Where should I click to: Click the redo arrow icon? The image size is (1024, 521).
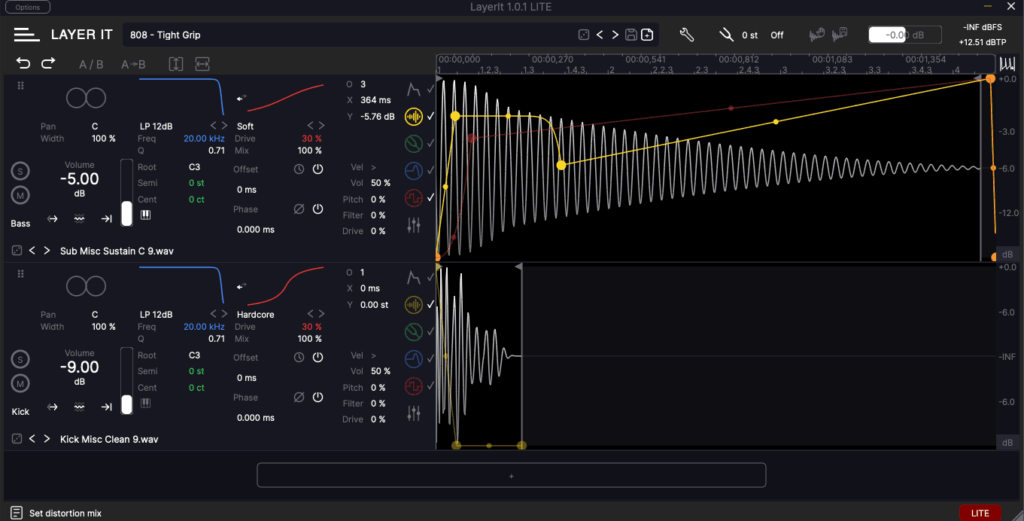[47, 64]
